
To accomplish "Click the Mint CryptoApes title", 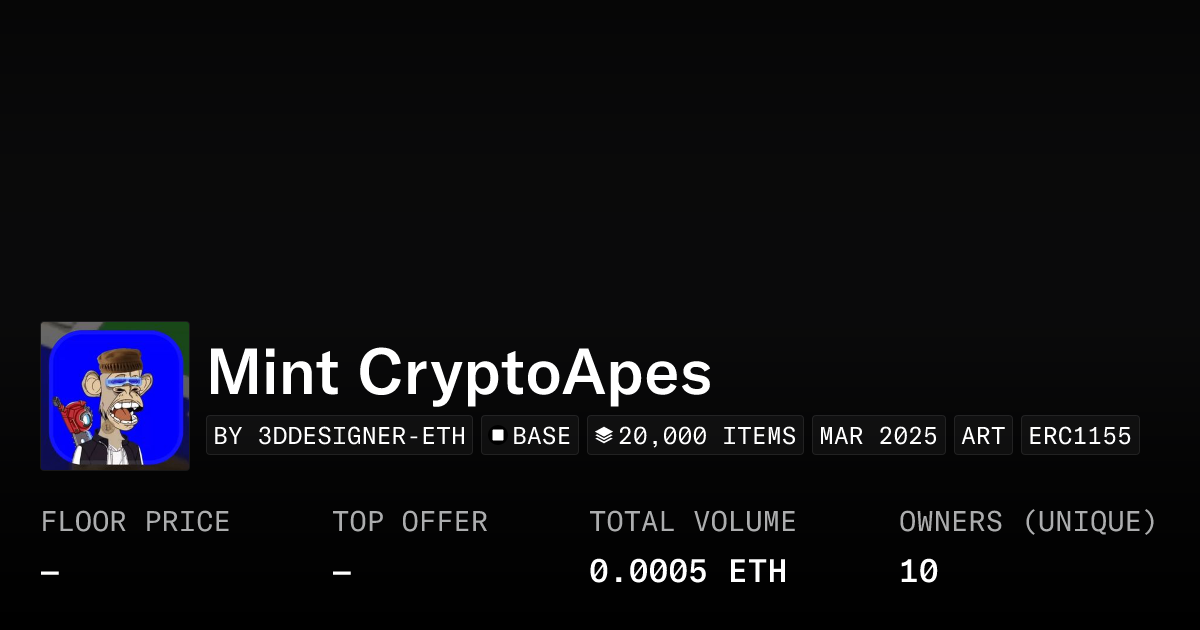I will tap(459, 374).
